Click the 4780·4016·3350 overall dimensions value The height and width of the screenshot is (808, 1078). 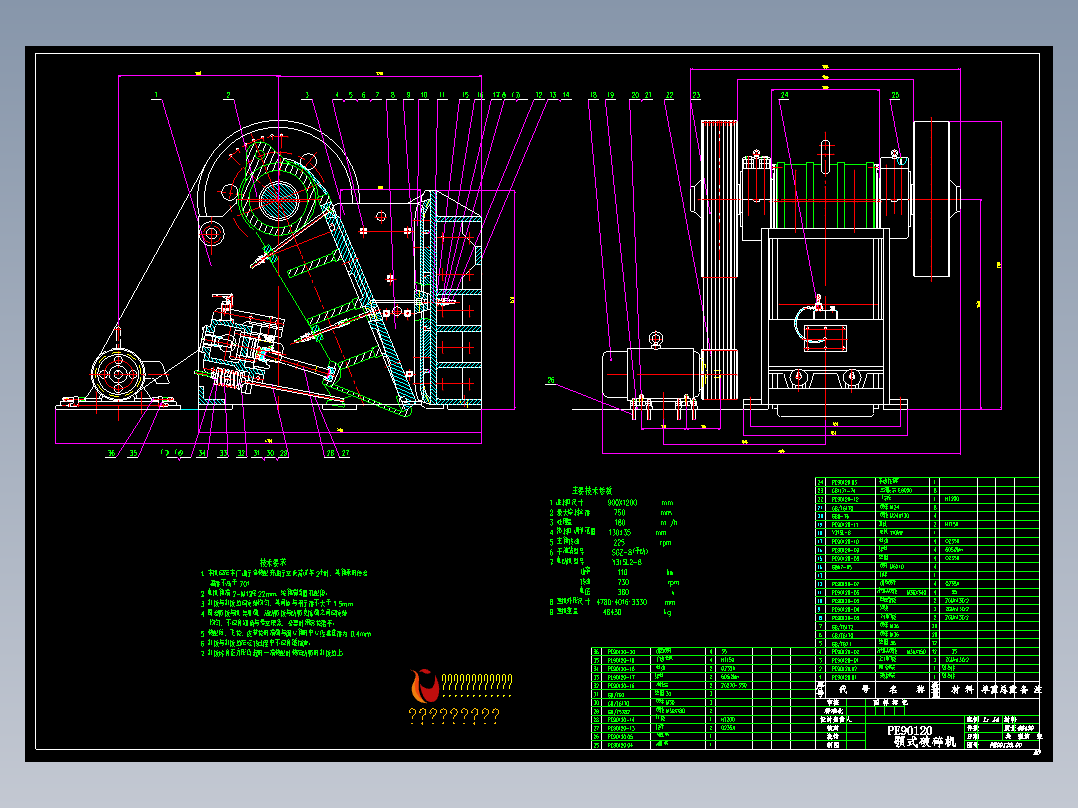pos(622,602)
